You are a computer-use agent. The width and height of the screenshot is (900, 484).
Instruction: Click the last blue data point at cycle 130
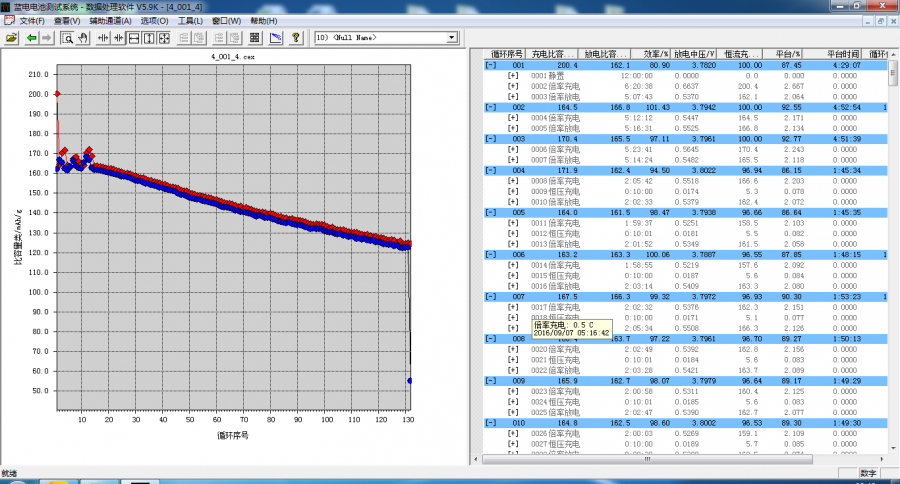410,381
